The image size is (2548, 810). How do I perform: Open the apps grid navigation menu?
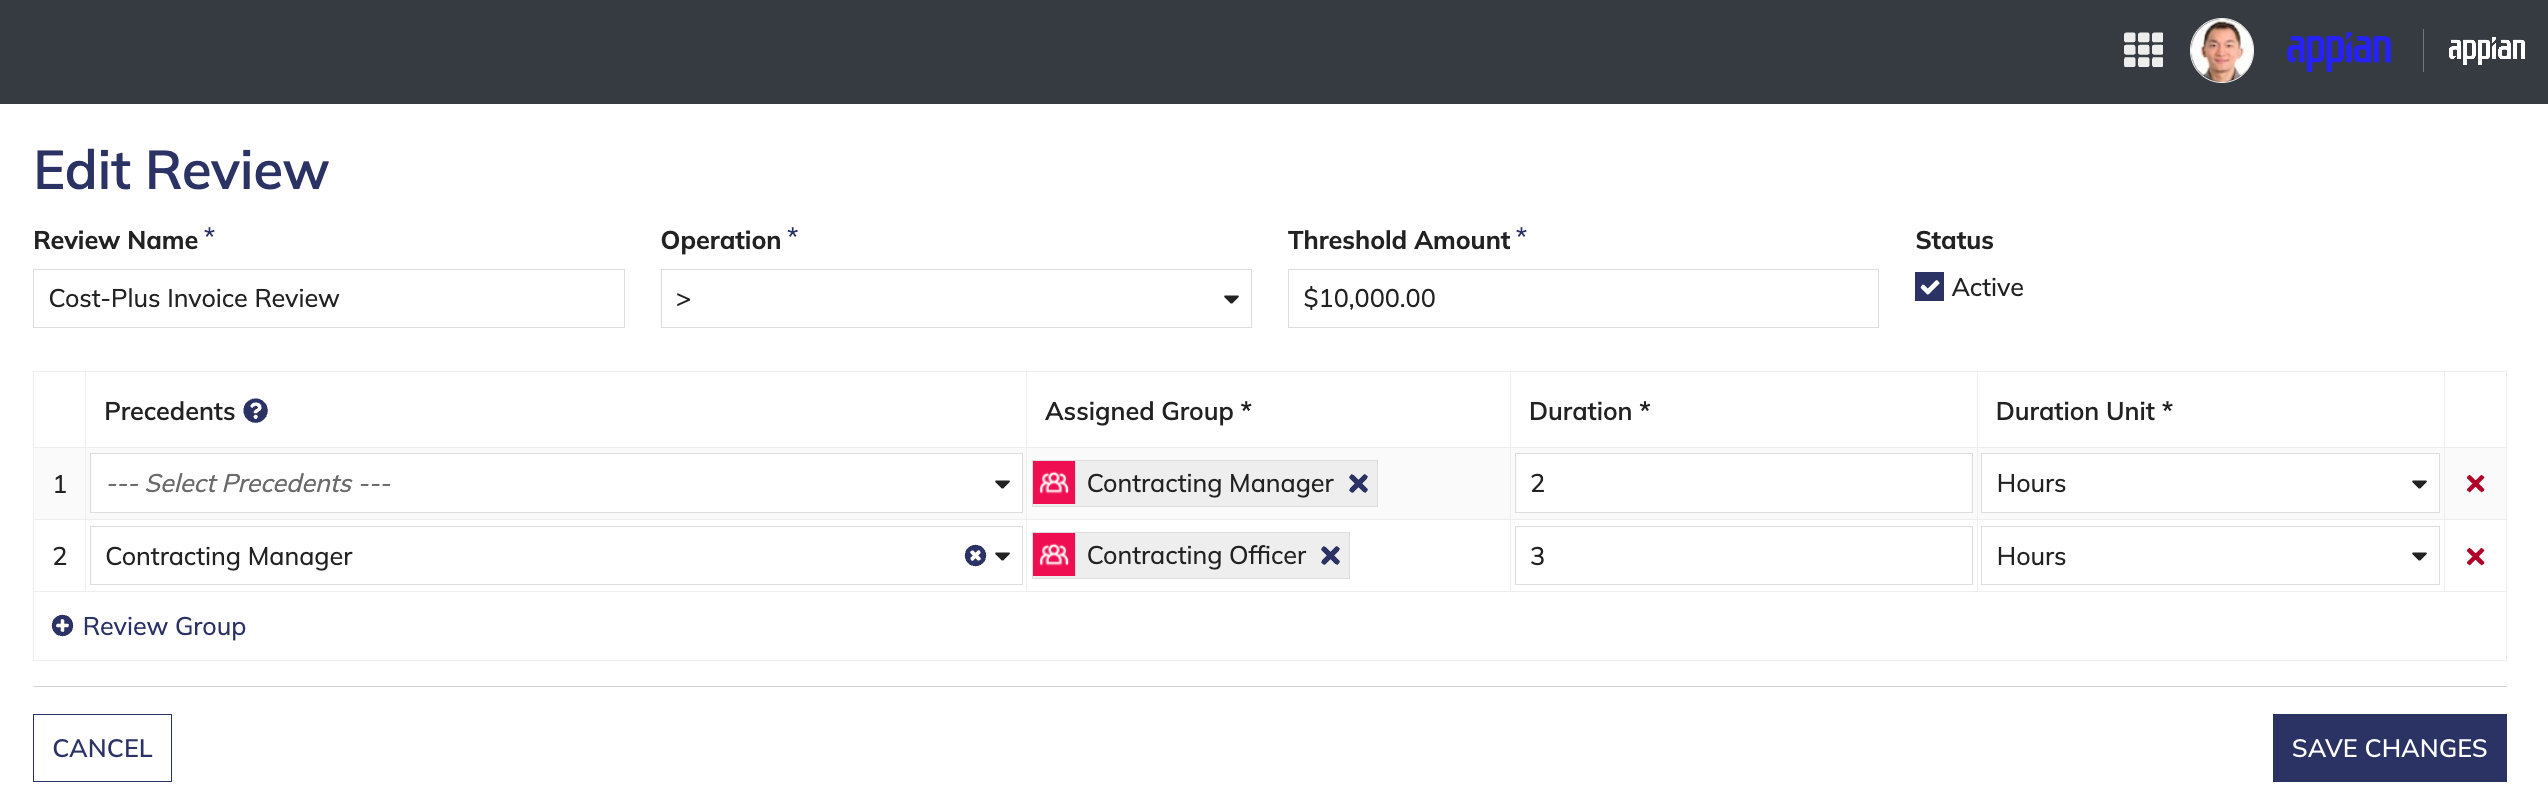(x=2143, y=50)
